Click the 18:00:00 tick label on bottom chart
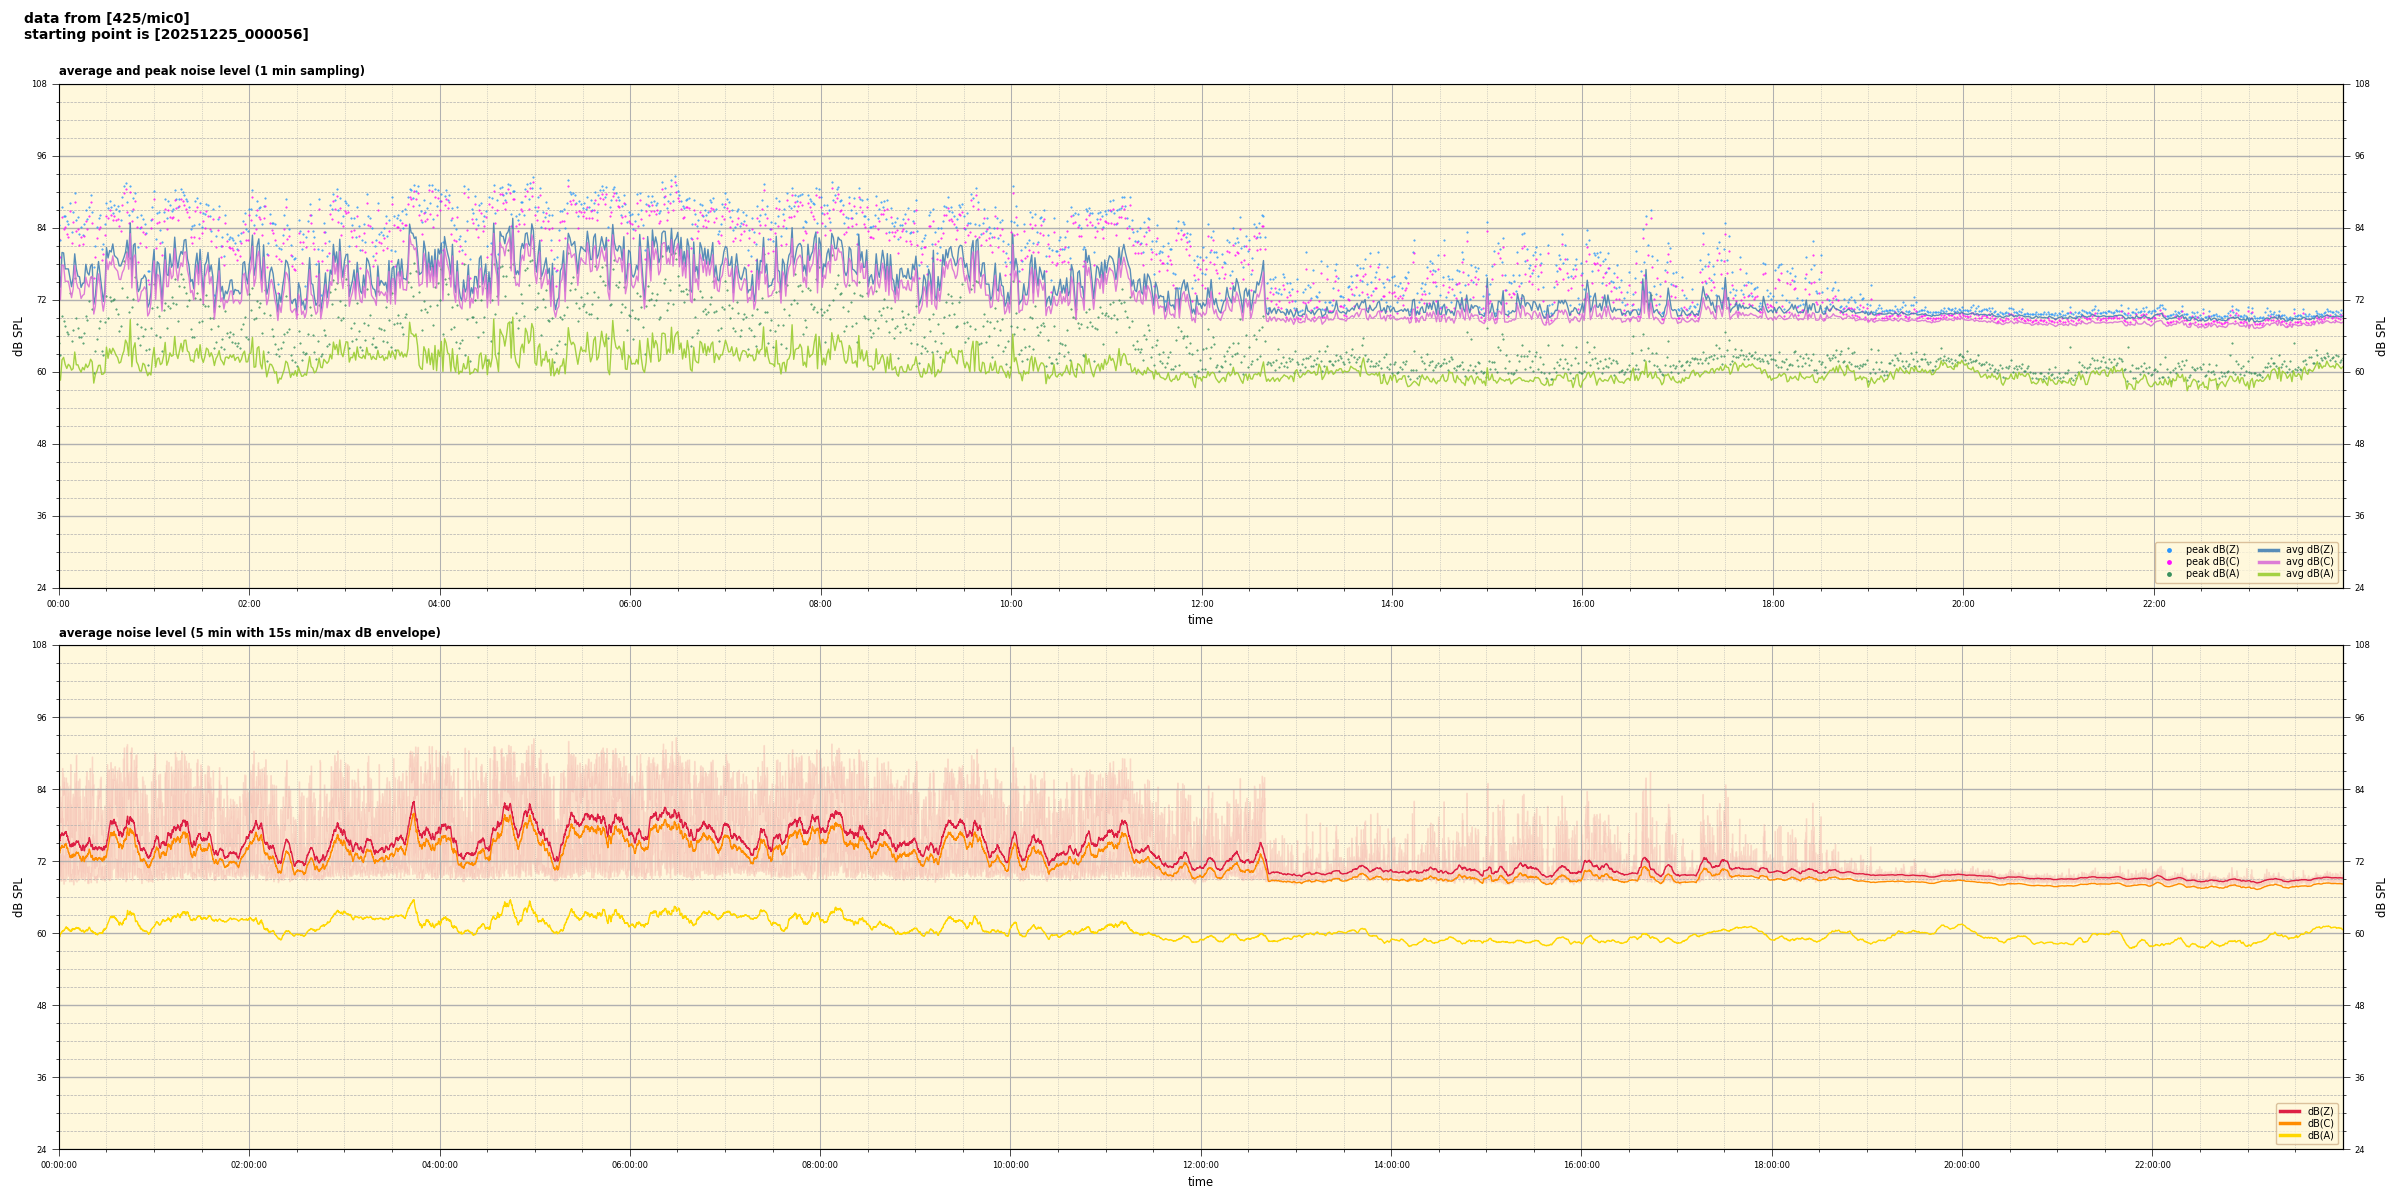Viewport: 2400px width, 1200px height. [1772, 1165]
